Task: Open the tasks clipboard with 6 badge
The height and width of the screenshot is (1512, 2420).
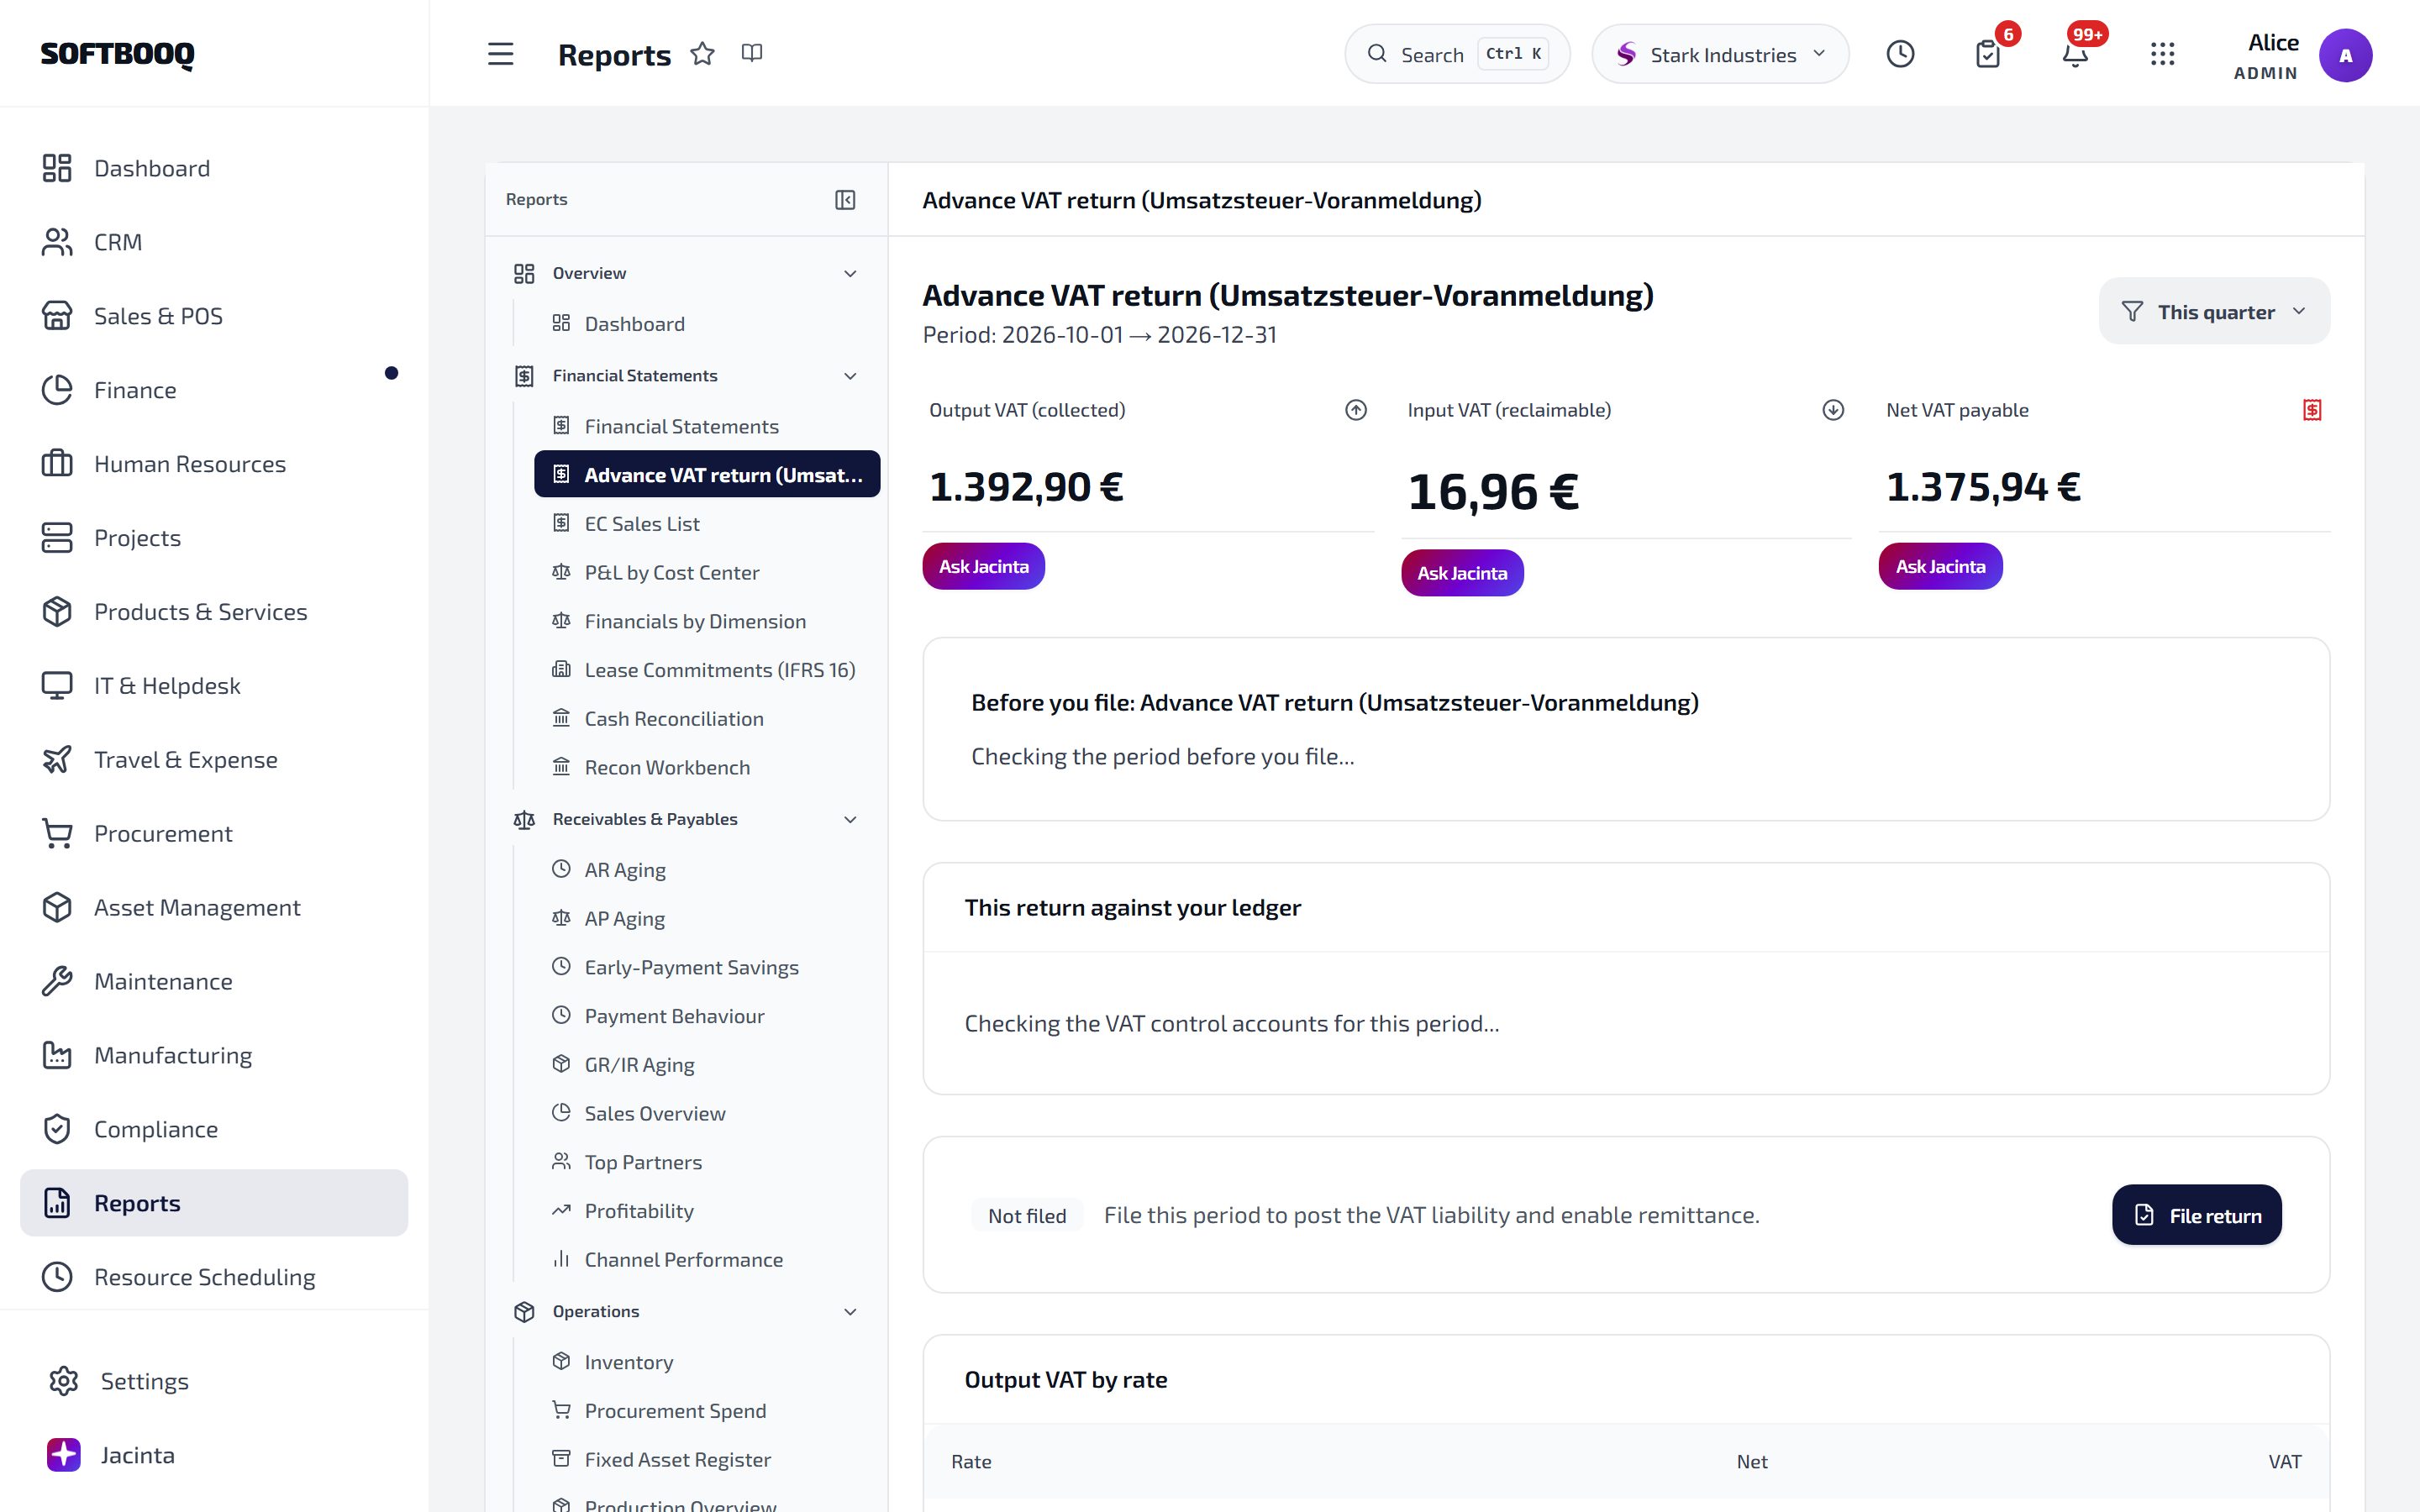Action: coord(1988,54)
